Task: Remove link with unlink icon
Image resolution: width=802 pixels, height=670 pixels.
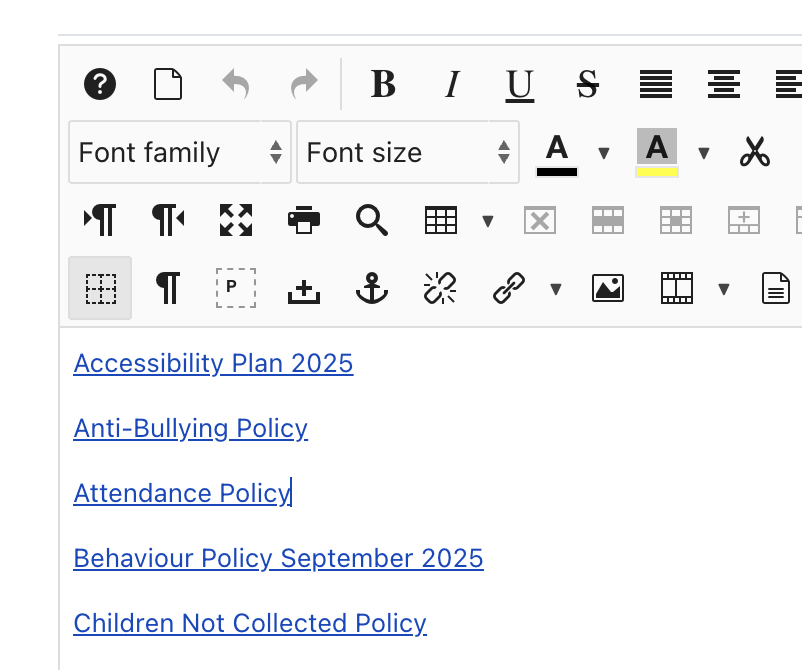Action: (x=440, y=289)
